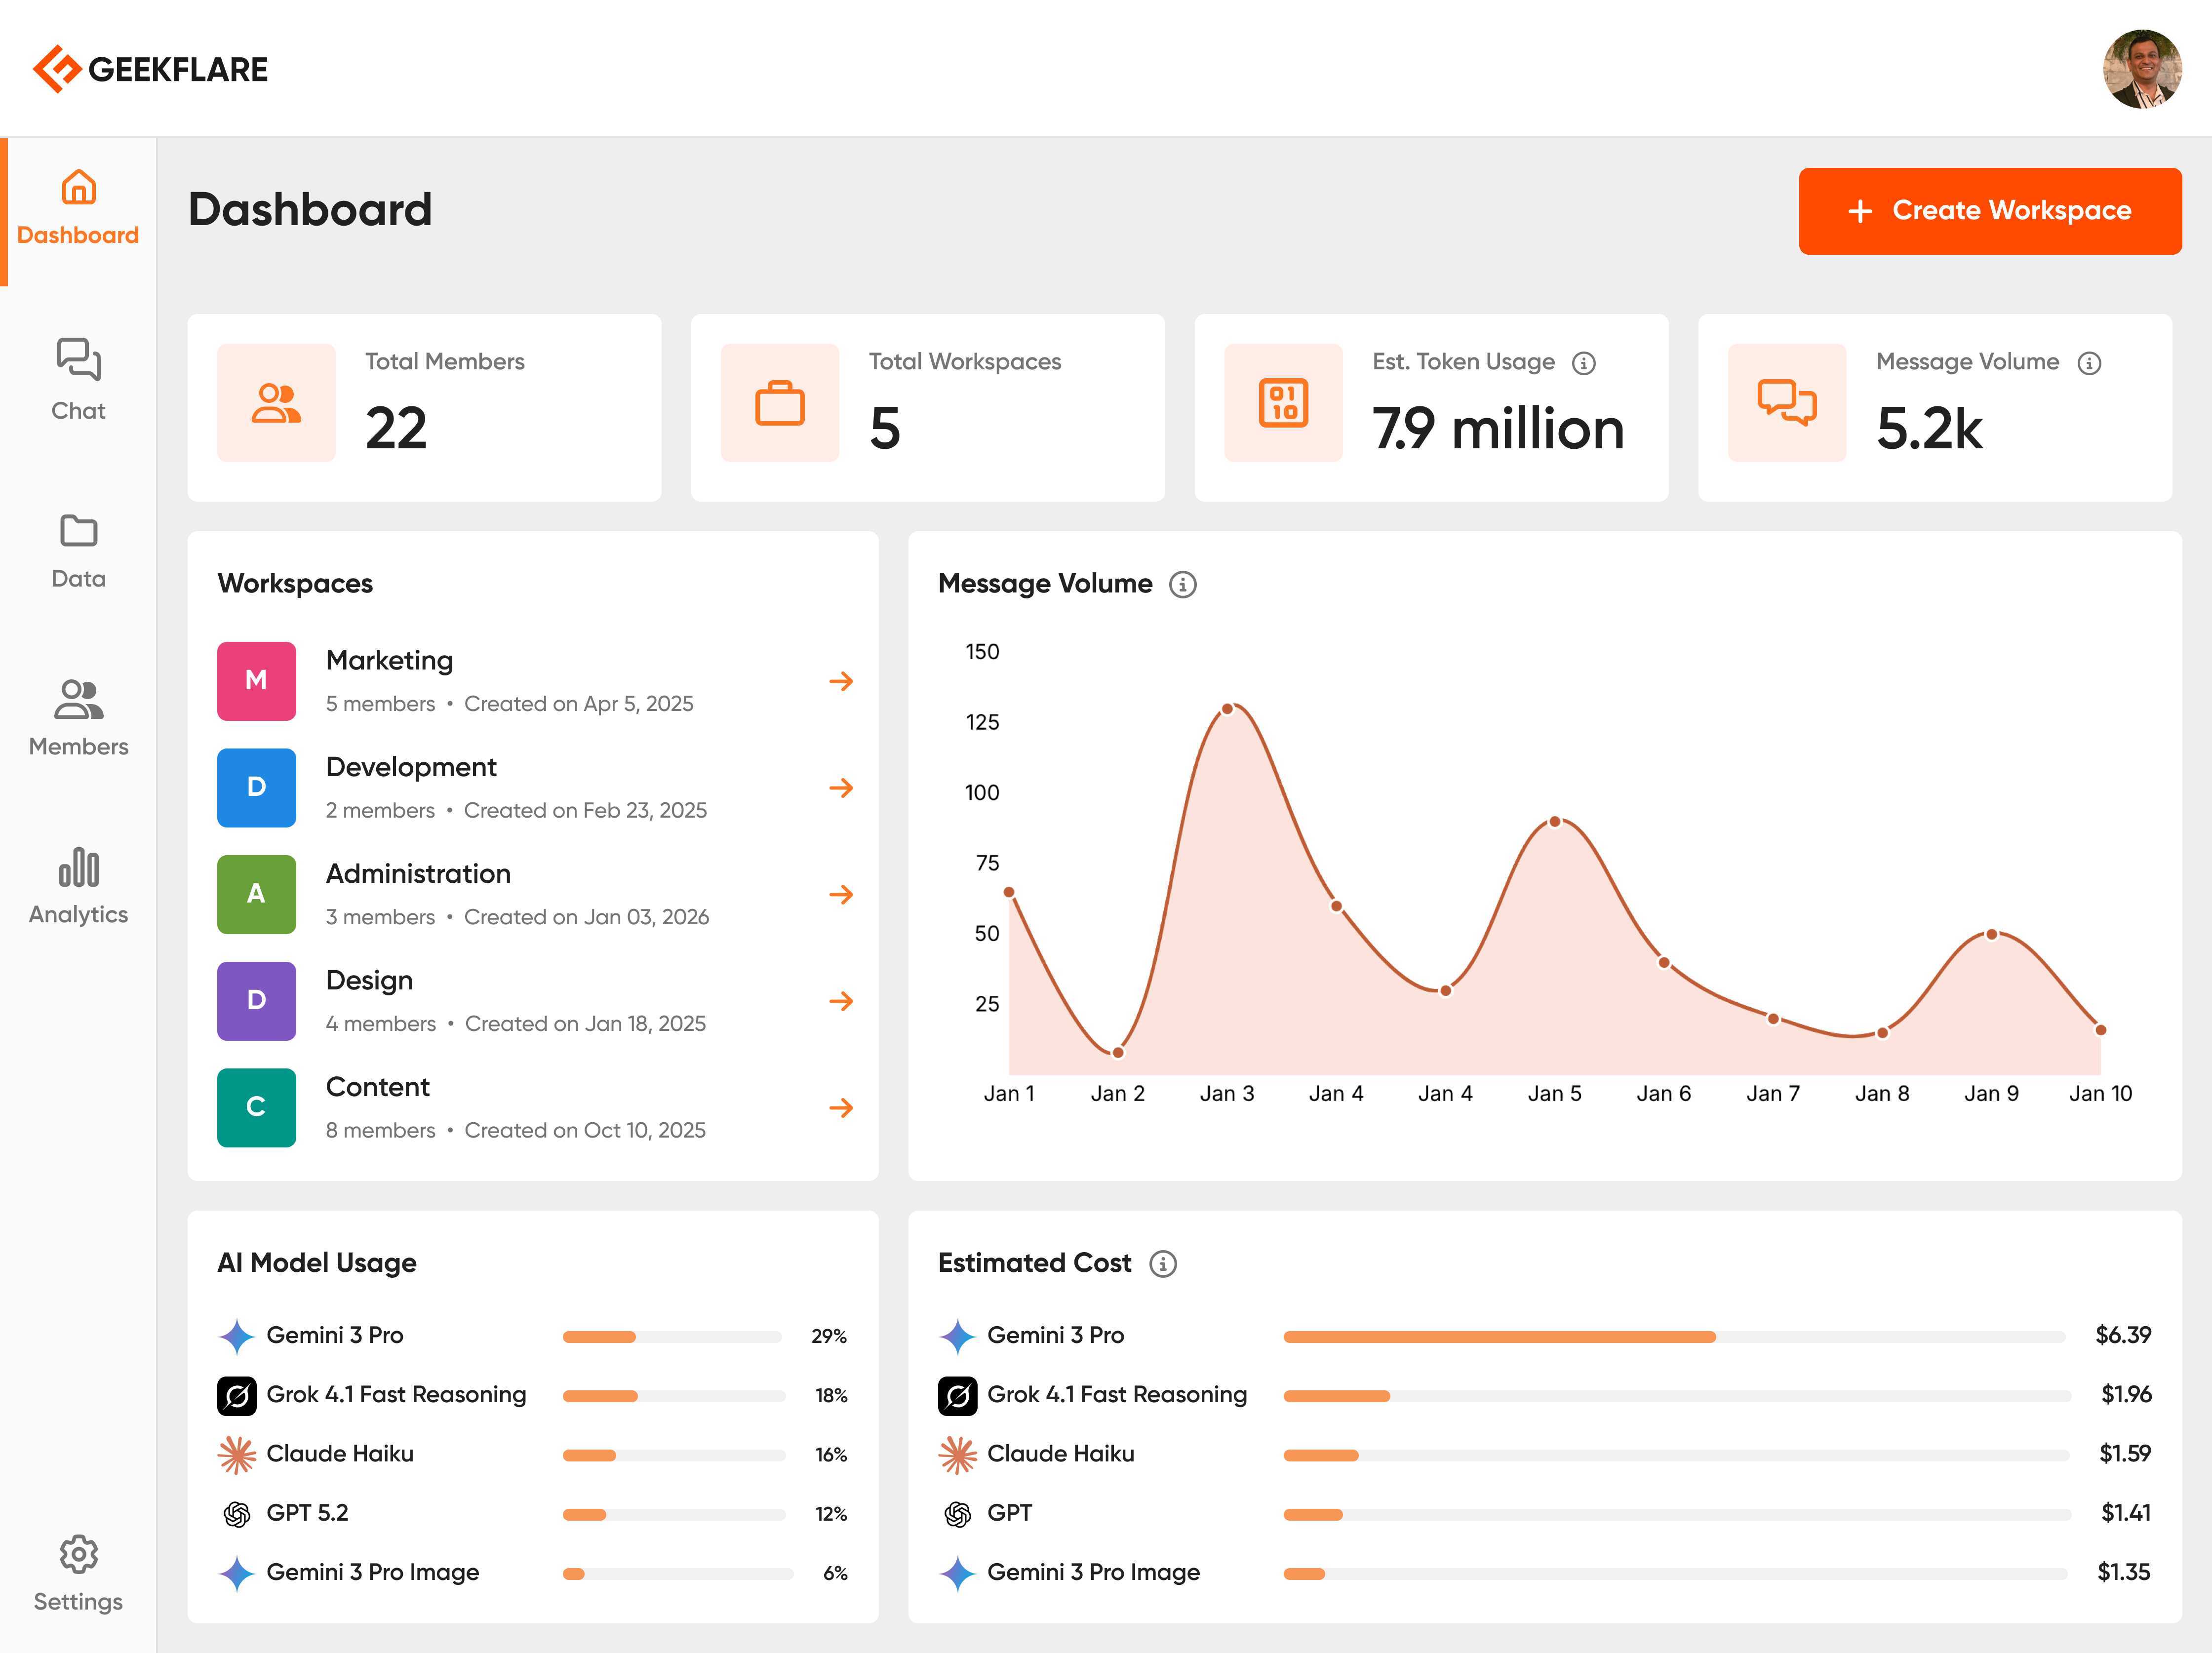The width and height of the screenshot is (2212, 1653).
Task: Open the Estimated Cost info tooltip
Action: 1164,1263
